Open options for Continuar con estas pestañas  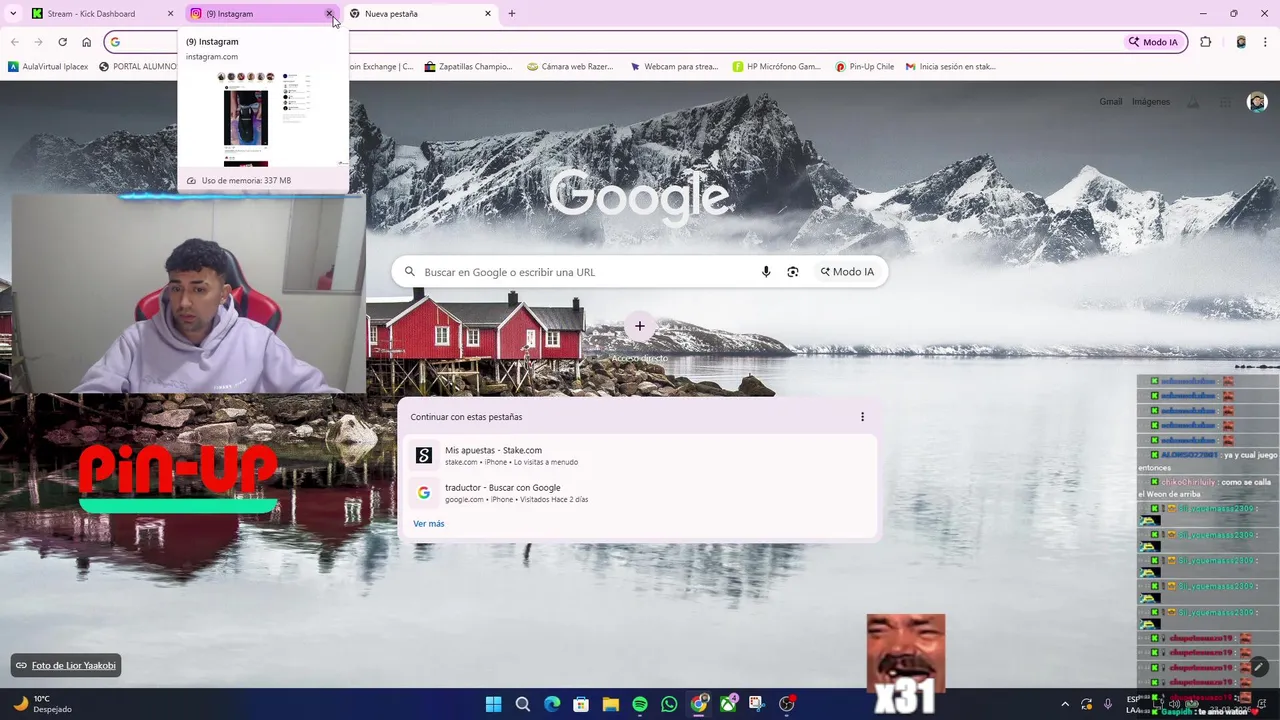pos(862,417)
